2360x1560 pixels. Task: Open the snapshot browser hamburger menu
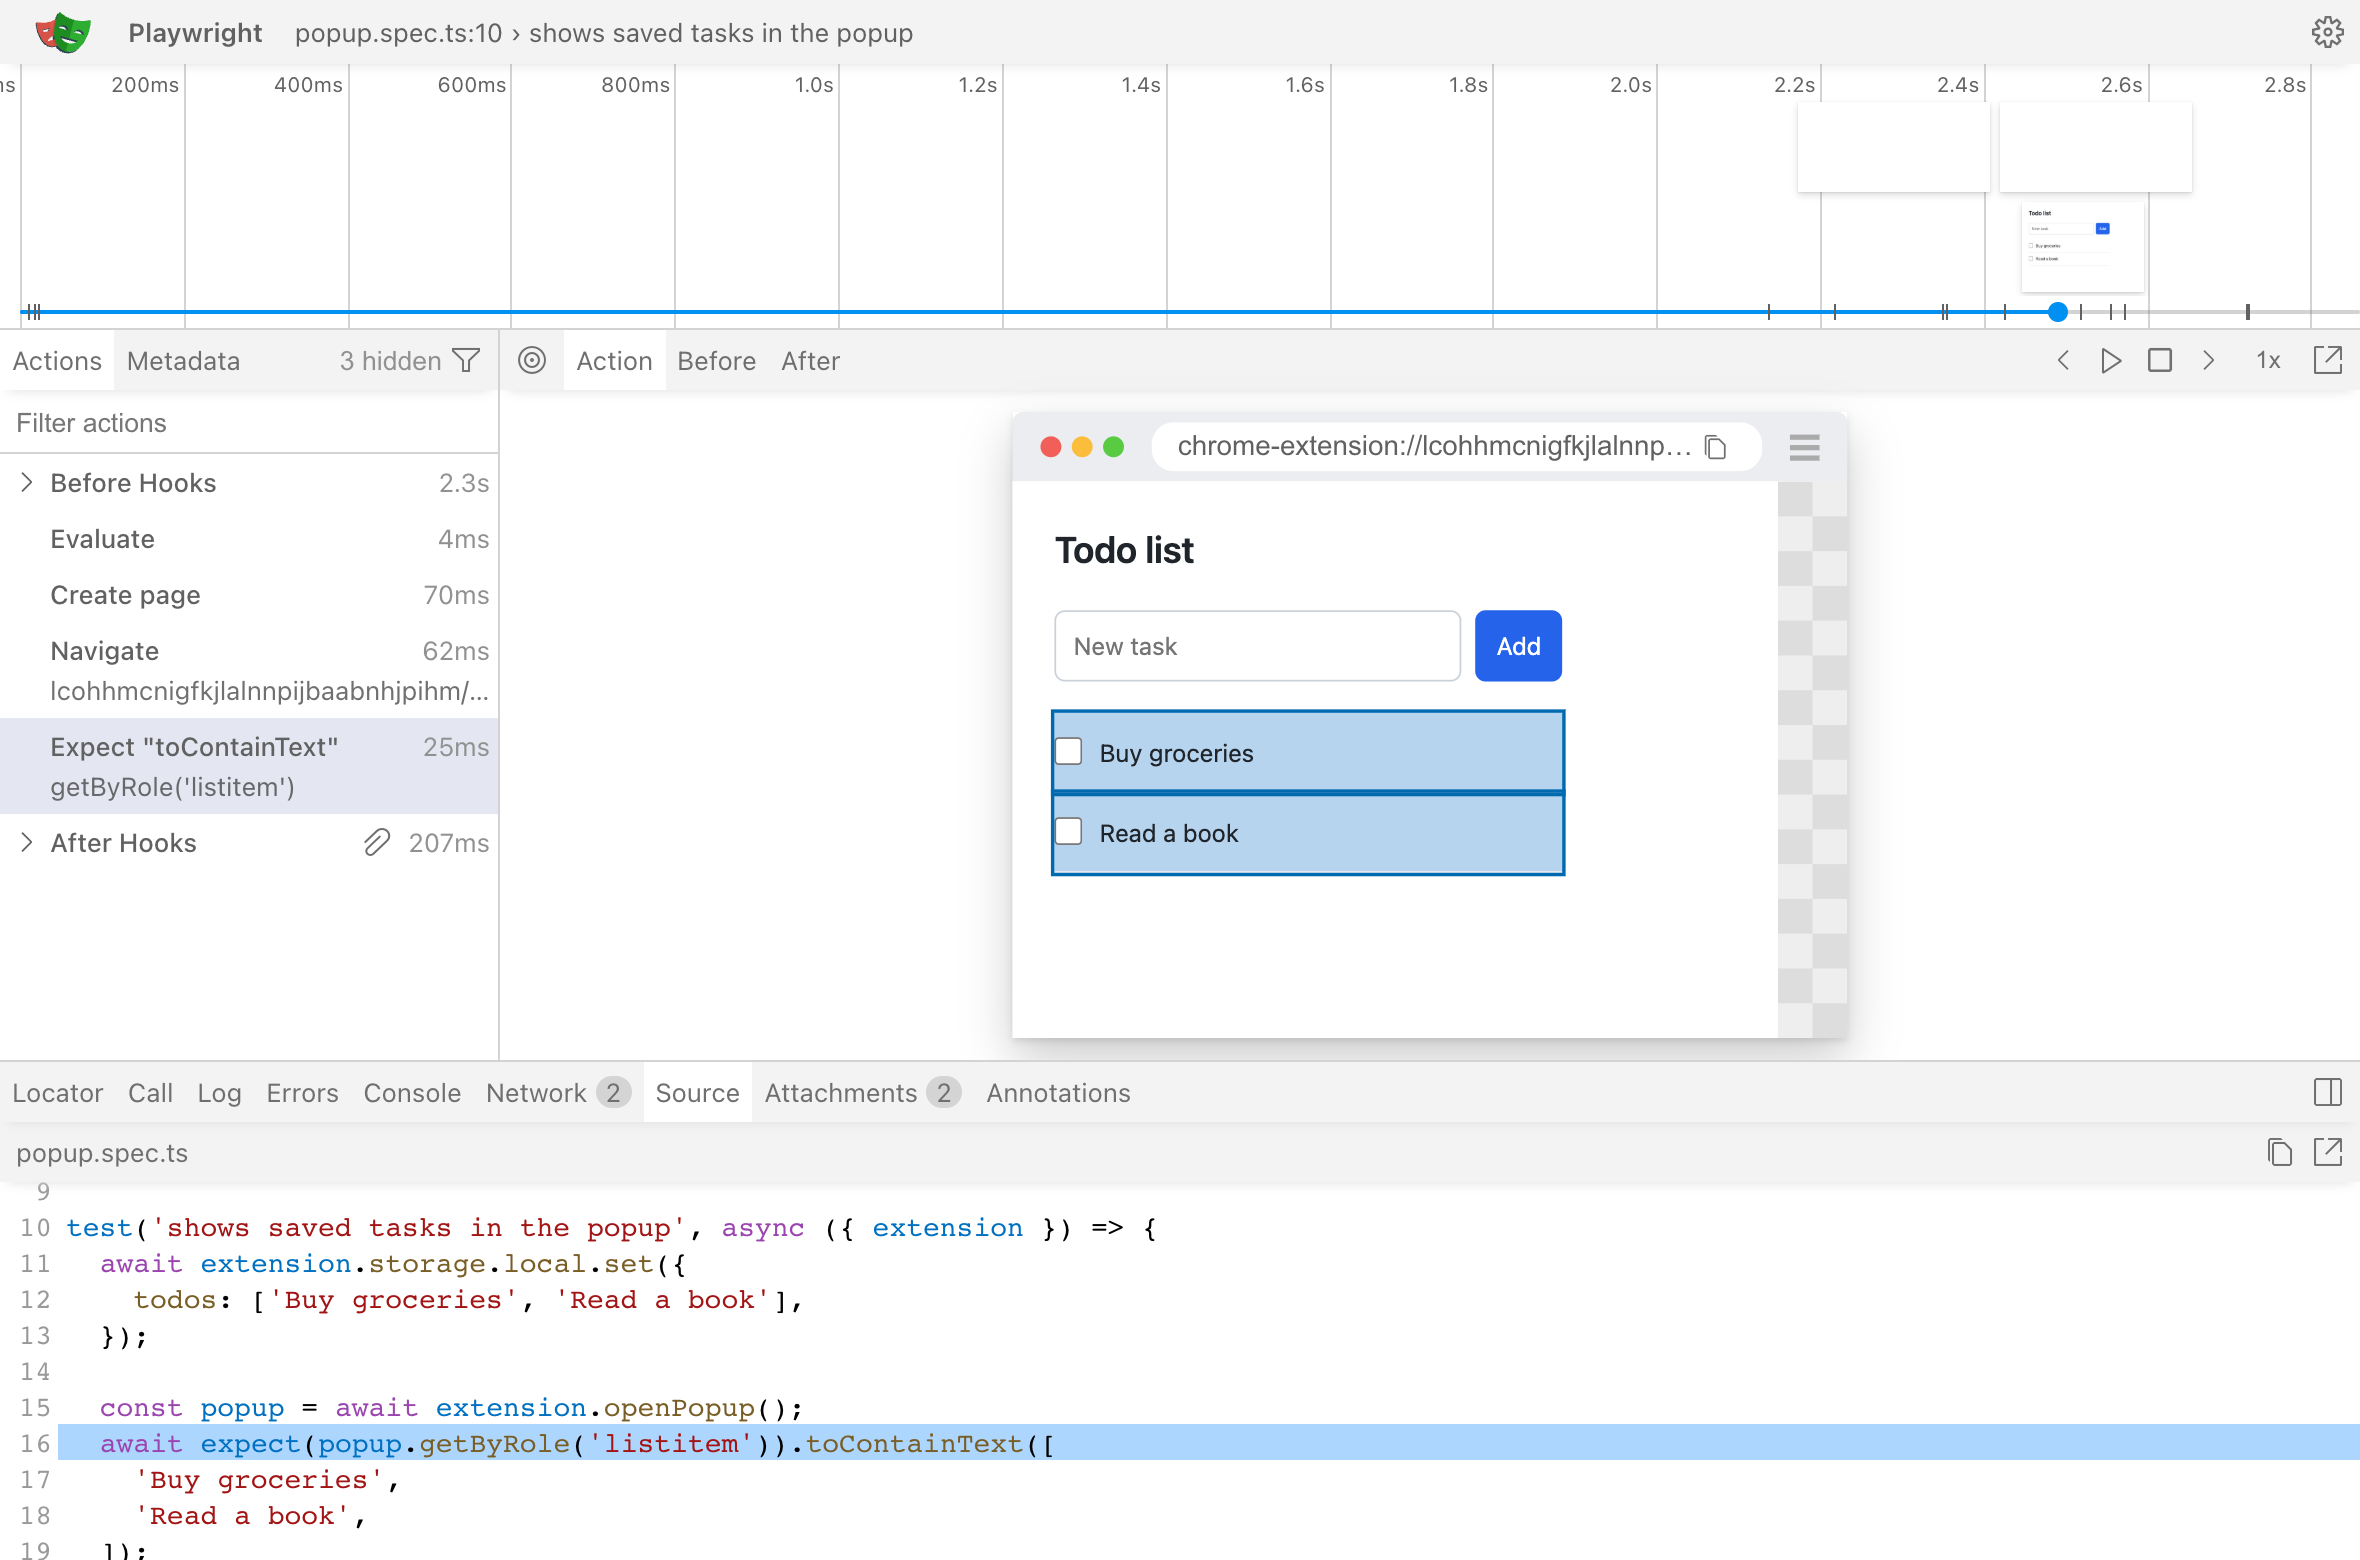pyautogui.click(x=1804, y=446)
